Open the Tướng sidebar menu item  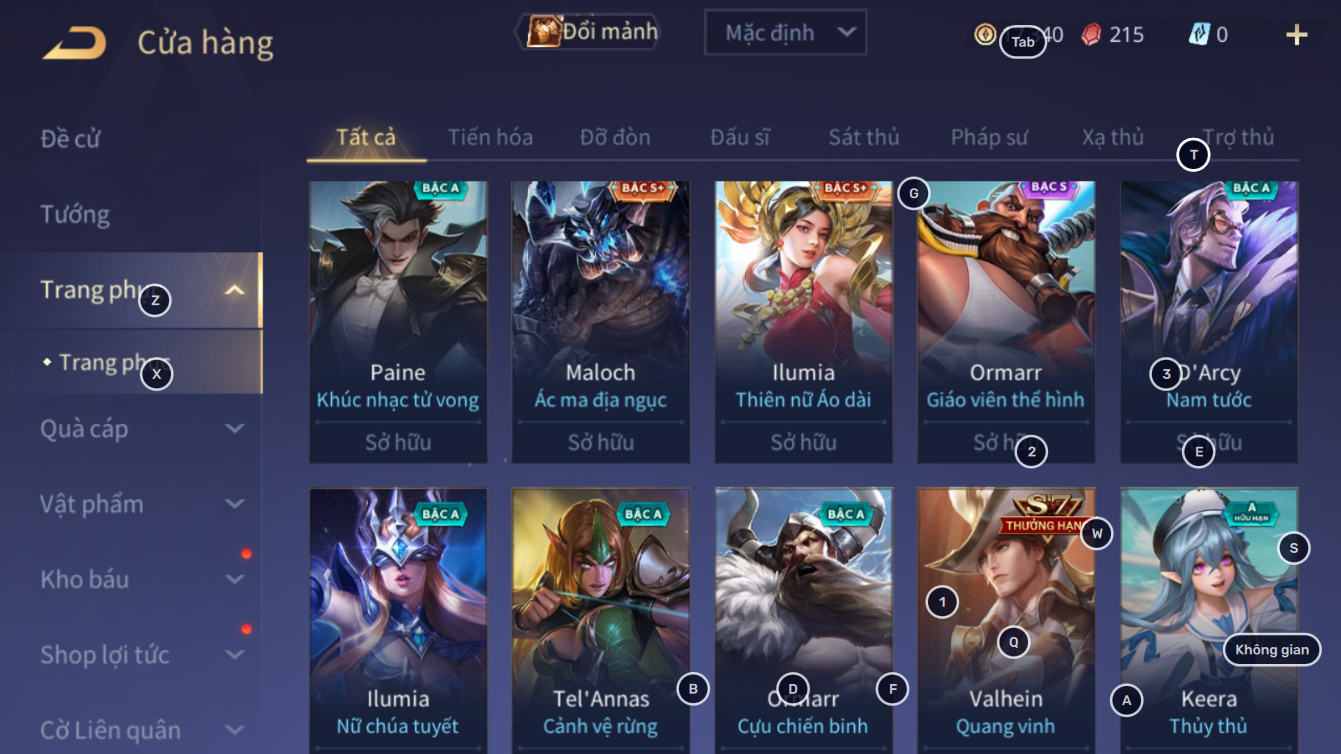[x=75, y=214]
